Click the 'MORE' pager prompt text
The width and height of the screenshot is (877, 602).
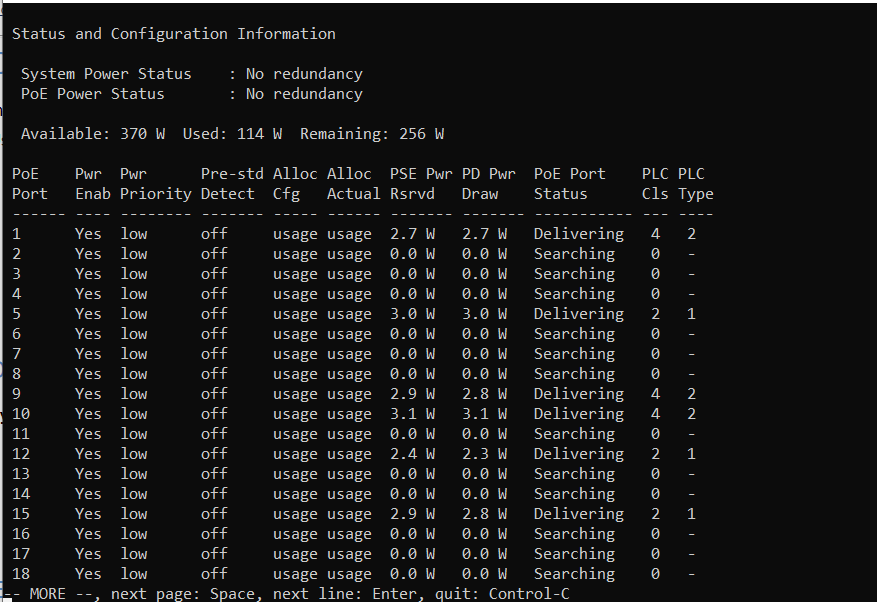48,594
